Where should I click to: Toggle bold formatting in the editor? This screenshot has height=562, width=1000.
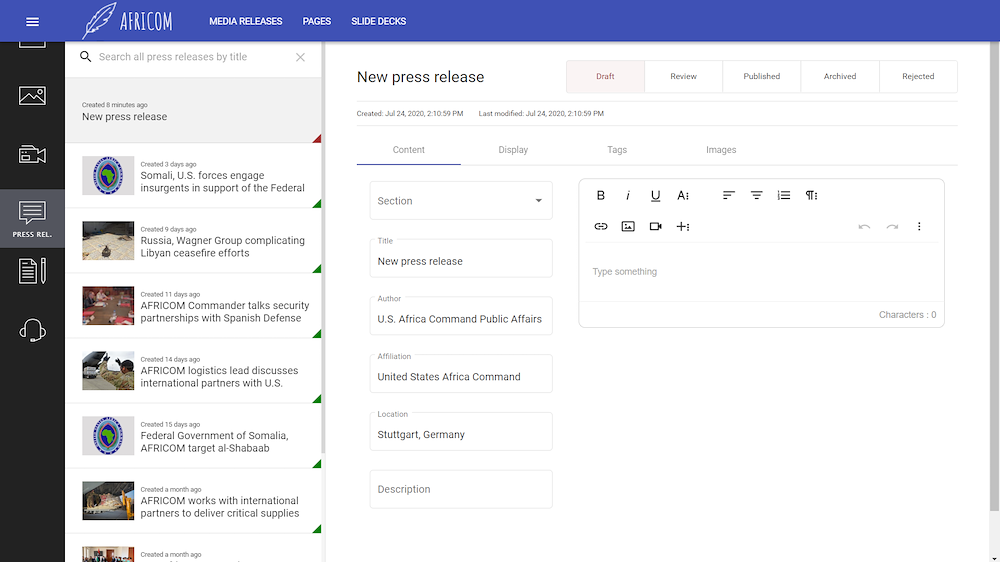(x=601, y=196)
